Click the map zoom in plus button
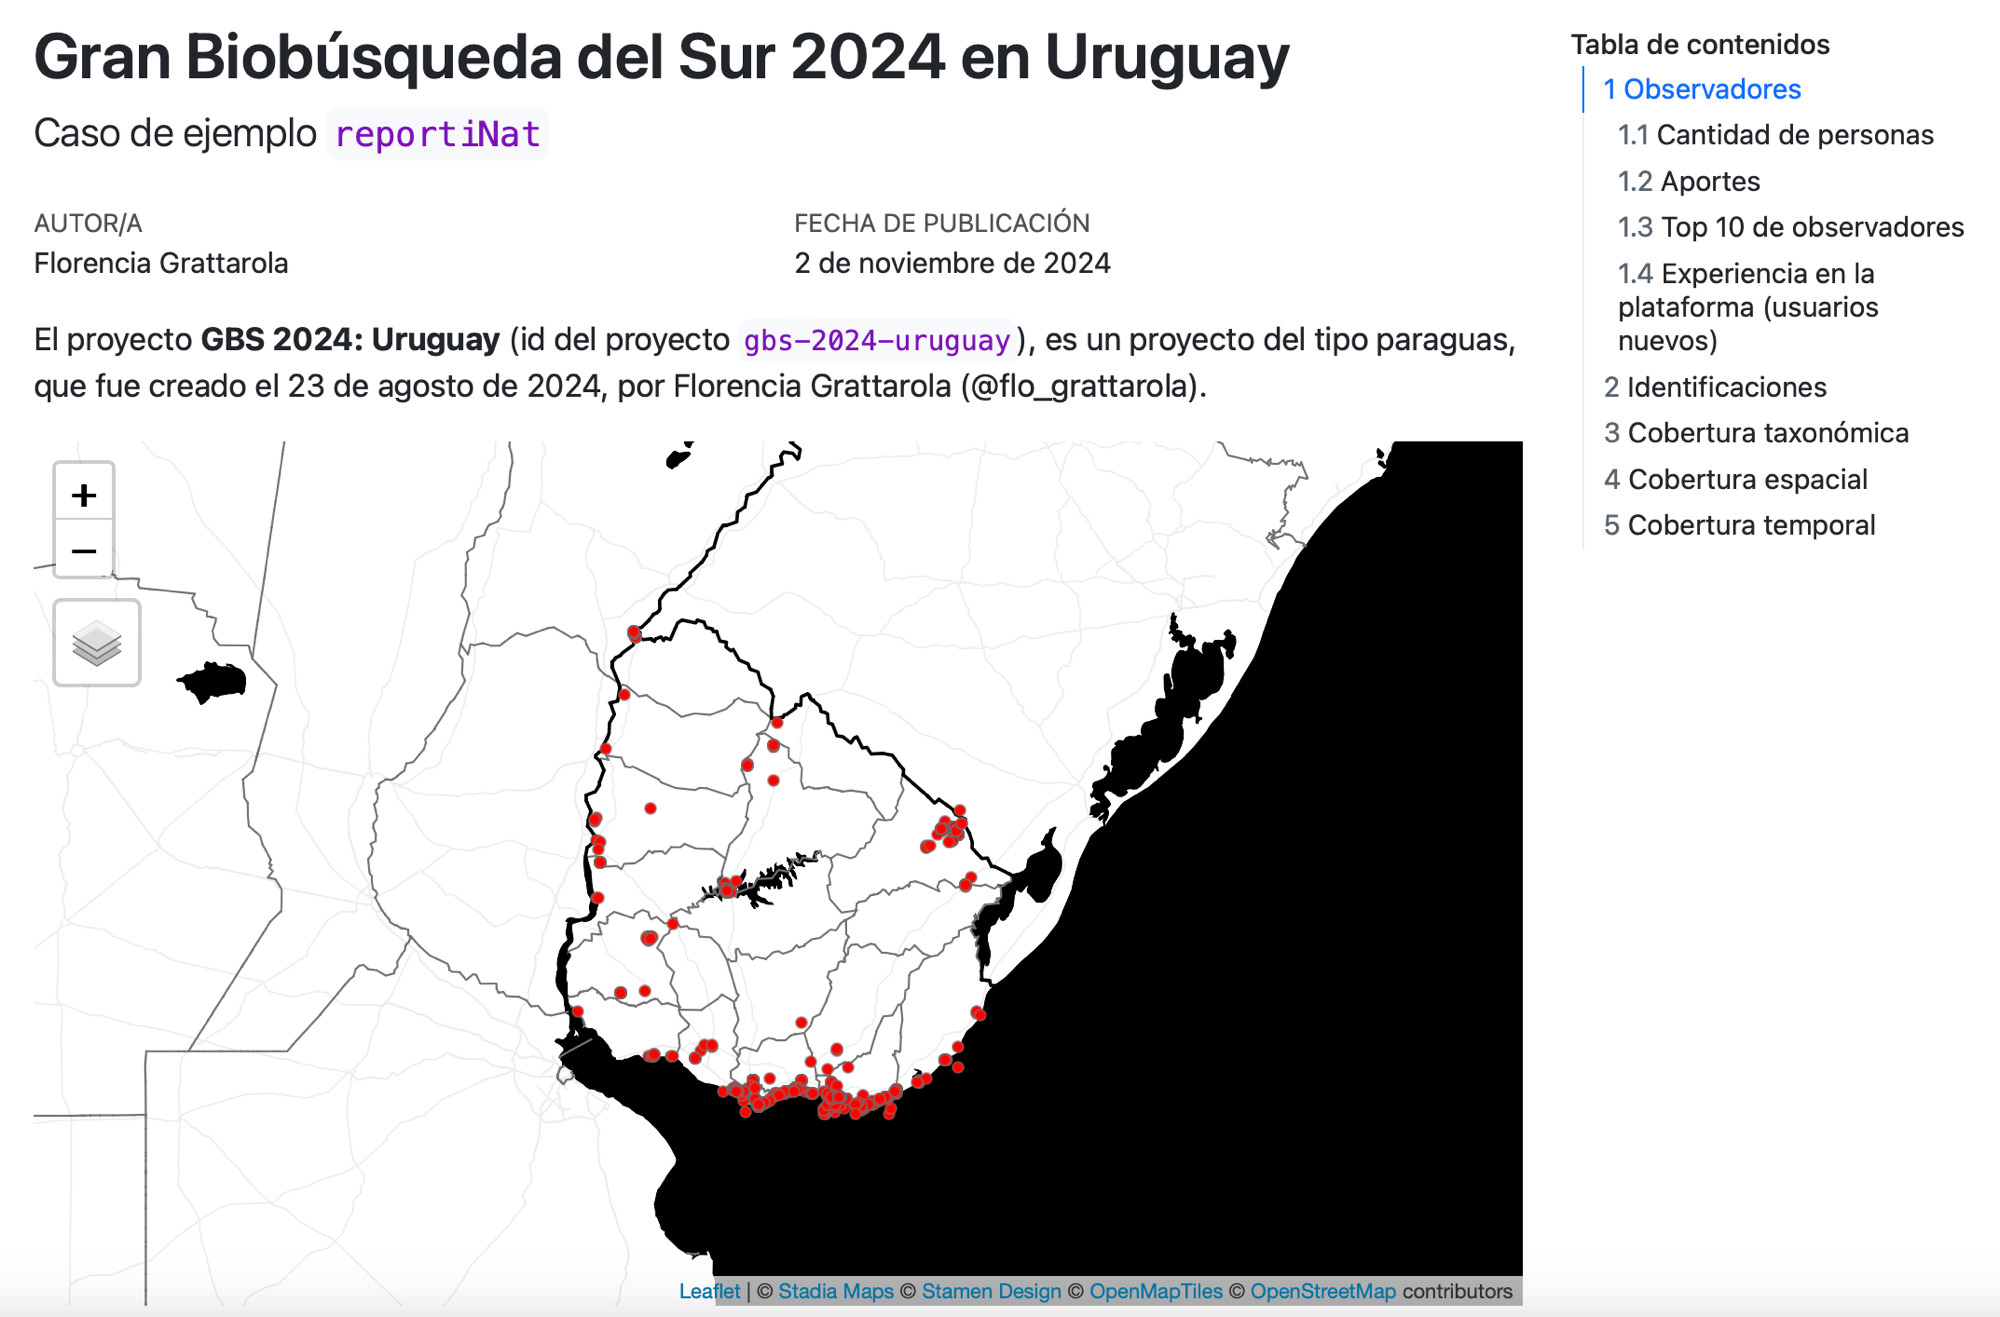The image size is (2000, 1317). pos(84,494)
